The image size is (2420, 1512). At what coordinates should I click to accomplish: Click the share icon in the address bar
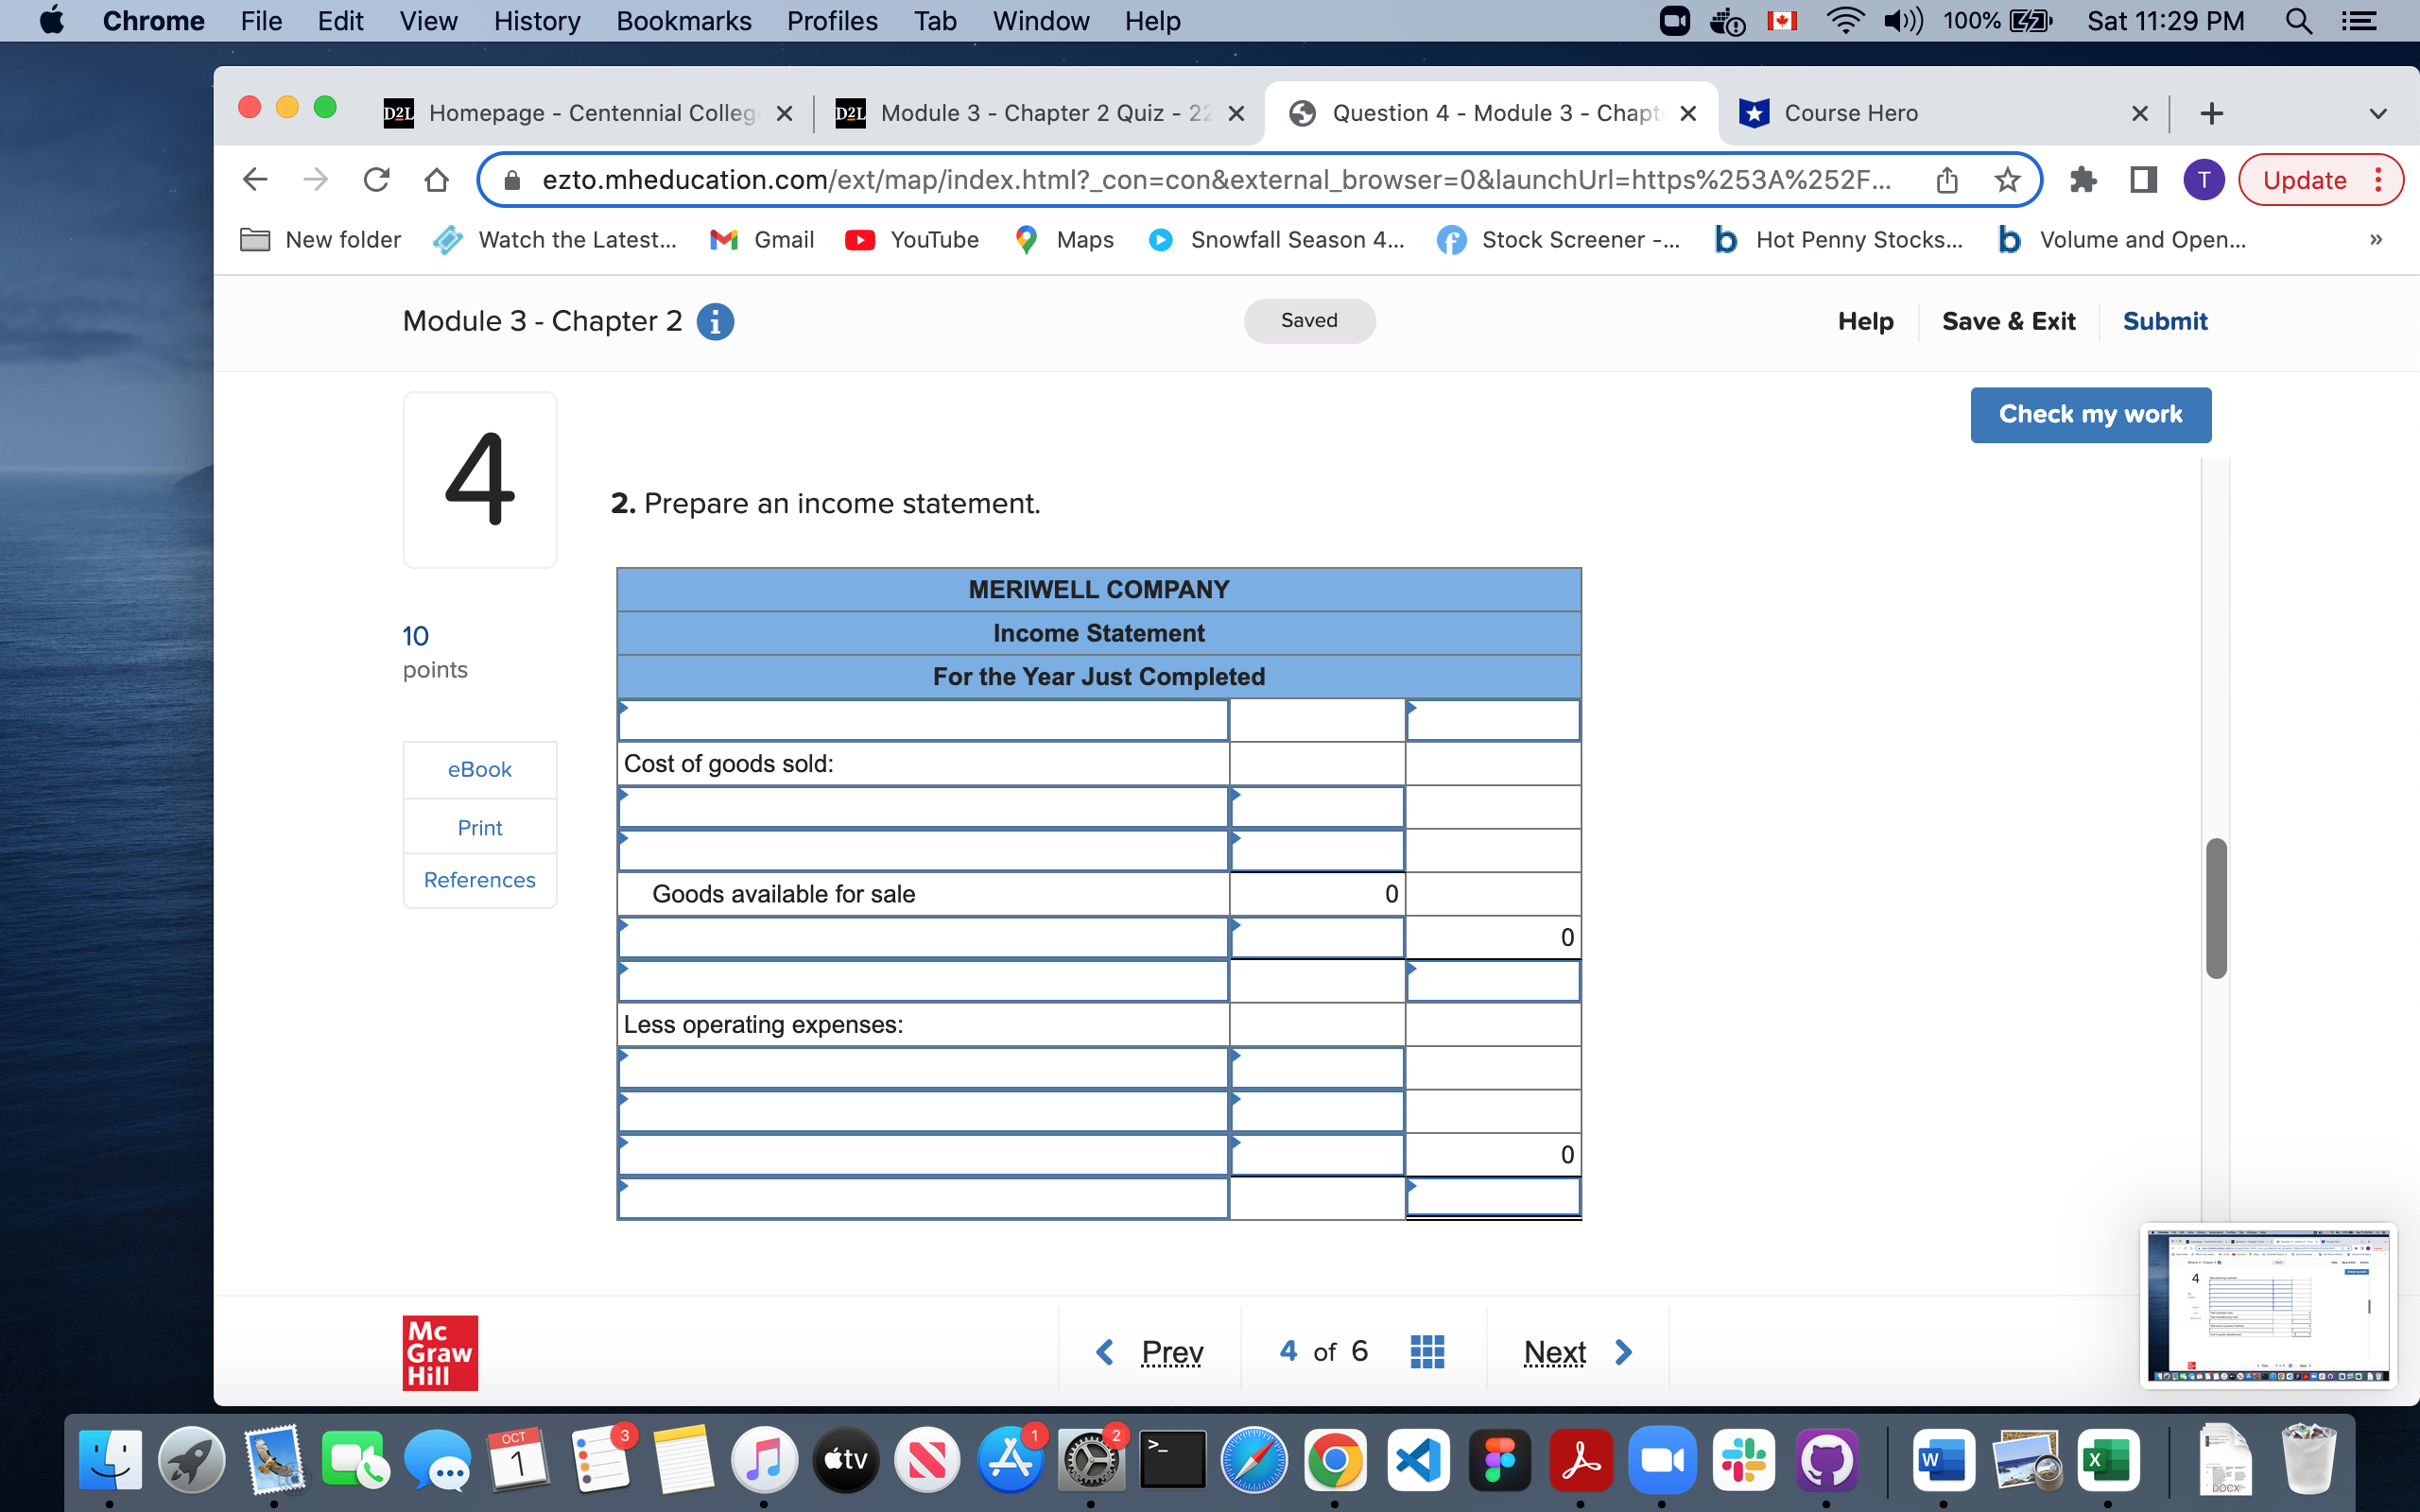[1946, 180]
